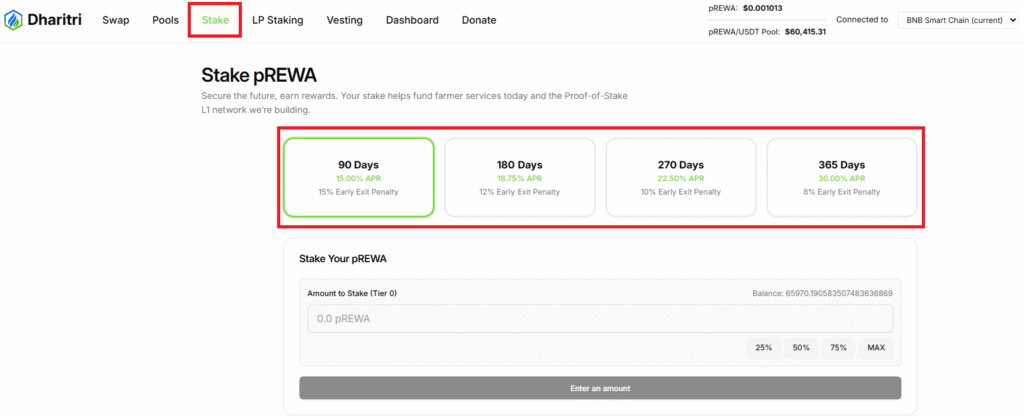Click the Dharitri logo icon
The width and height of the screenshot is (1024, 416).
click(14, 20)
